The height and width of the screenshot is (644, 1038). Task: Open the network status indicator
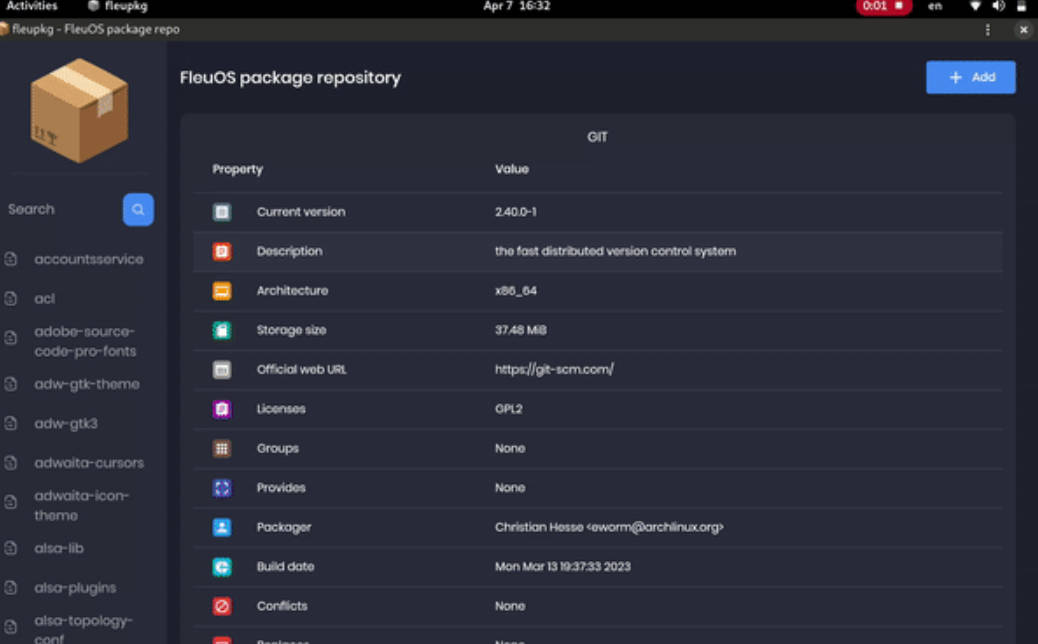(975, 7)
